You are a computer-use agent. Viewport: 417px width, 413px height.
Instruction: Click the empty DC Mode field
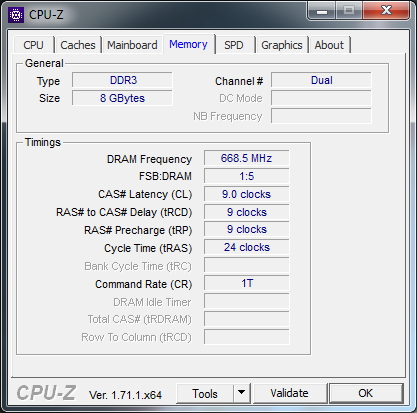point(321,98)
